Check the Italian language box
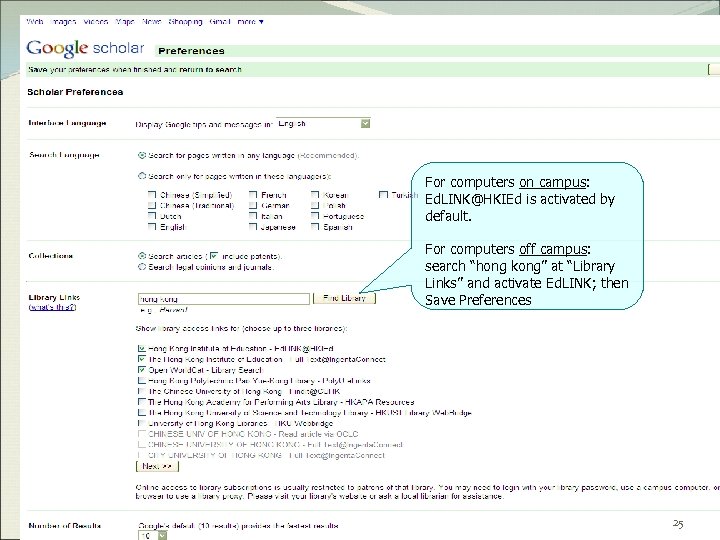The height and width of the screenshot is (540, 720). pos(253,216)
